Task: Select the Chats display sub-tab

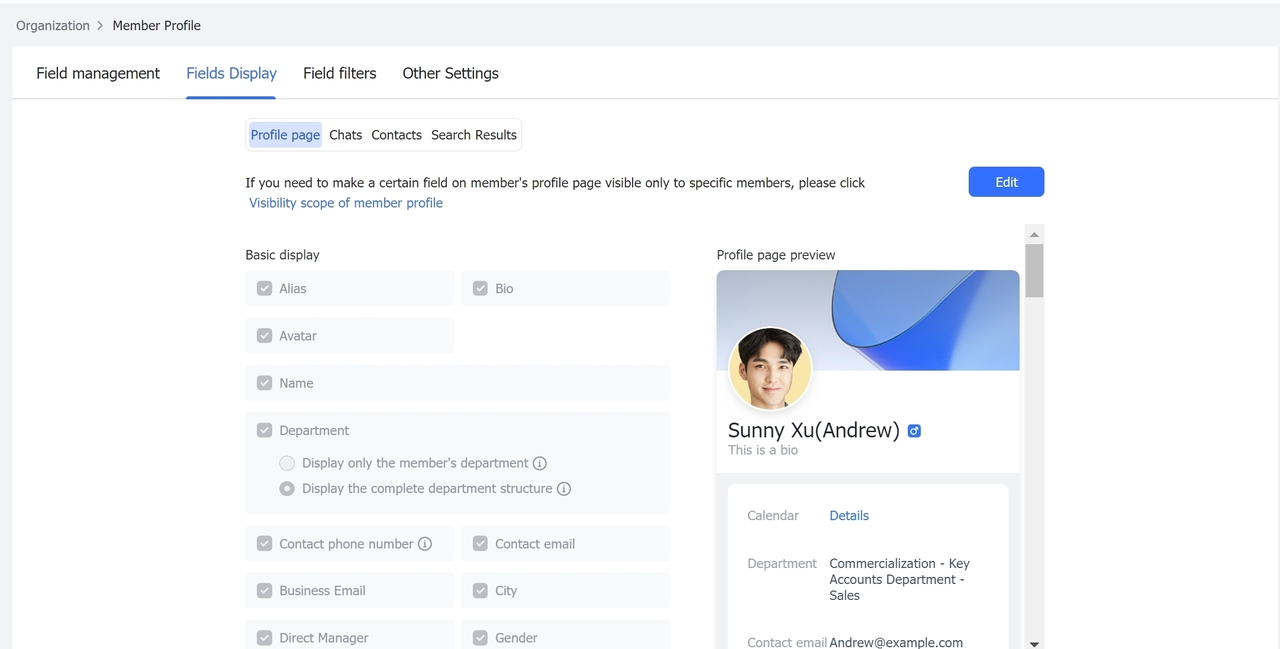Action: (345, 135)
